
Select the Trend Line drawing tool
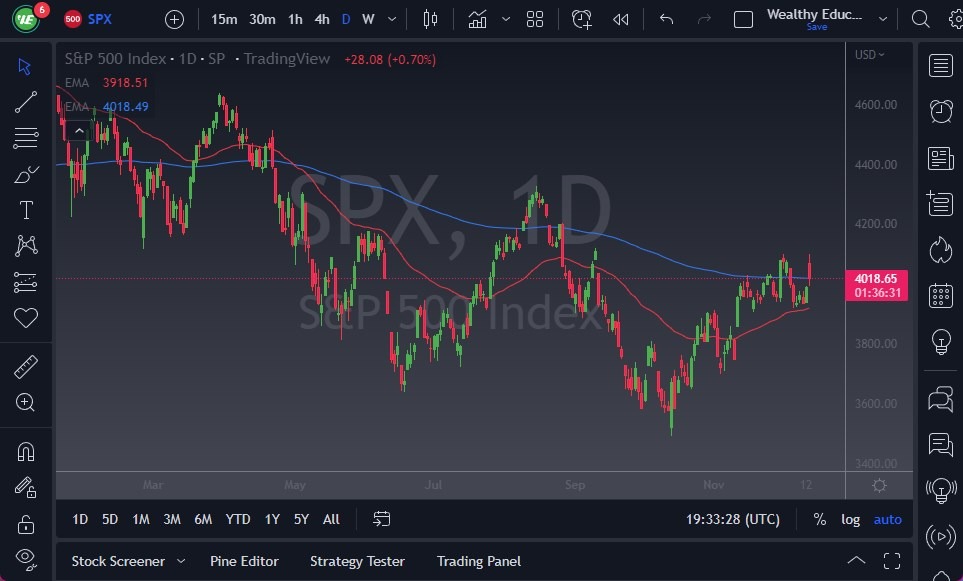click(x=26, y=101)
